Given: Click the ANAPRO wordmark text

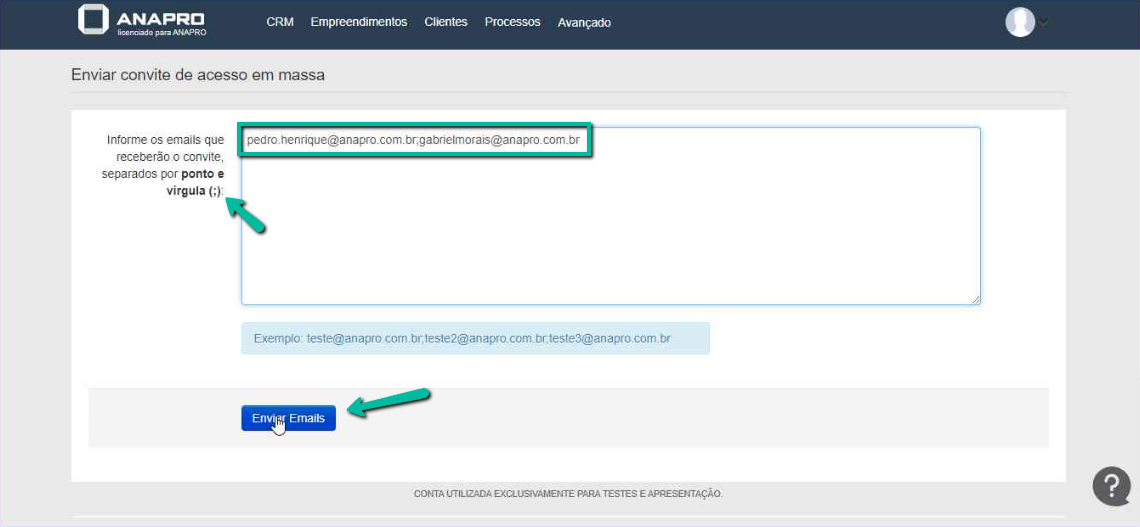Looking at the screenshot, I should 160,17.
